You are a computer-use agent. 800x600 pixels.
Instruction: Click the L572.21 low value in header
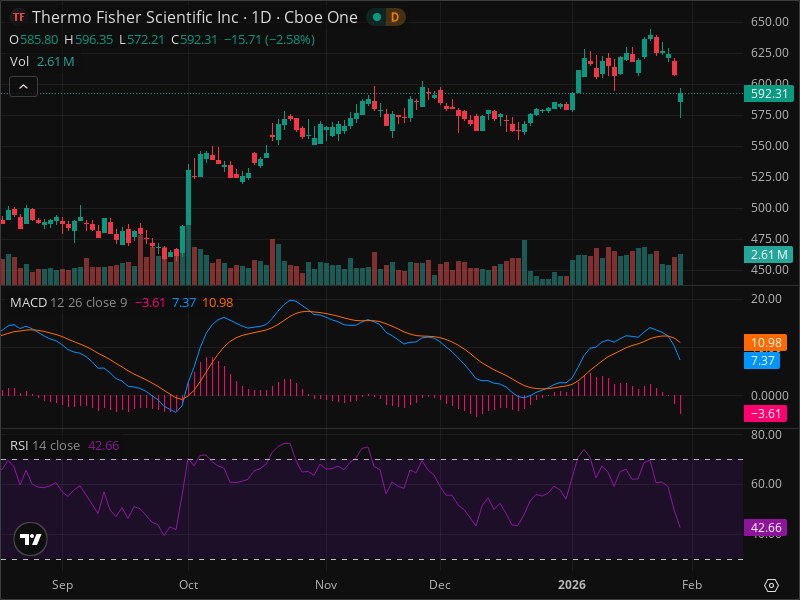141,40
